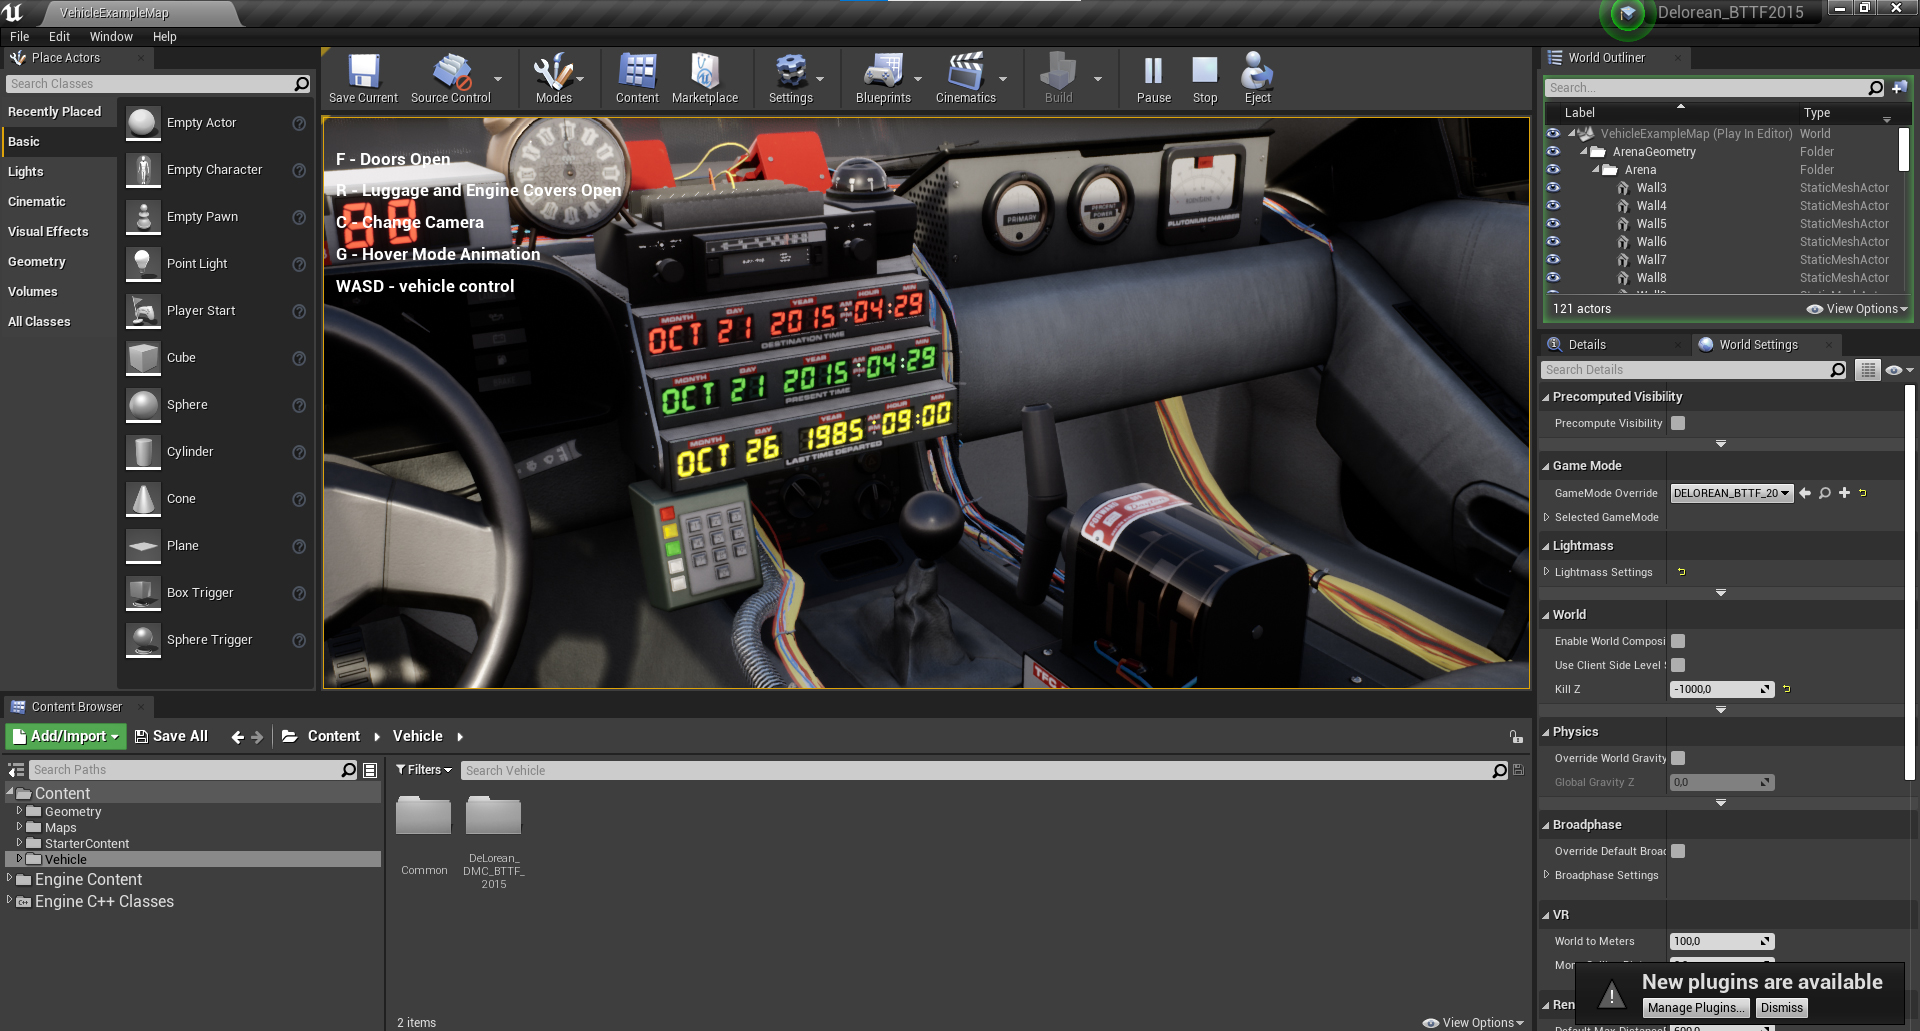
Task: Open the Help menu
Action: coord(165,37)
